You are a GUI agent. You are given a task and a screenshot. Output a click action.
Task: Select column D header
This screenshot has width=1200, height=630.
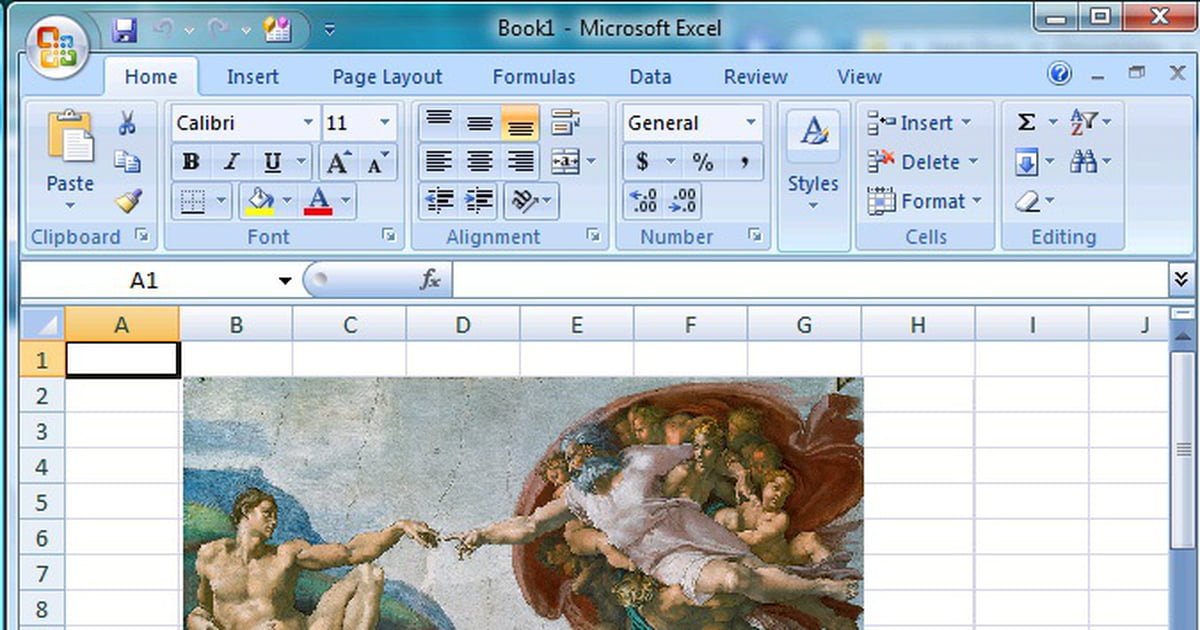point(463,324)
